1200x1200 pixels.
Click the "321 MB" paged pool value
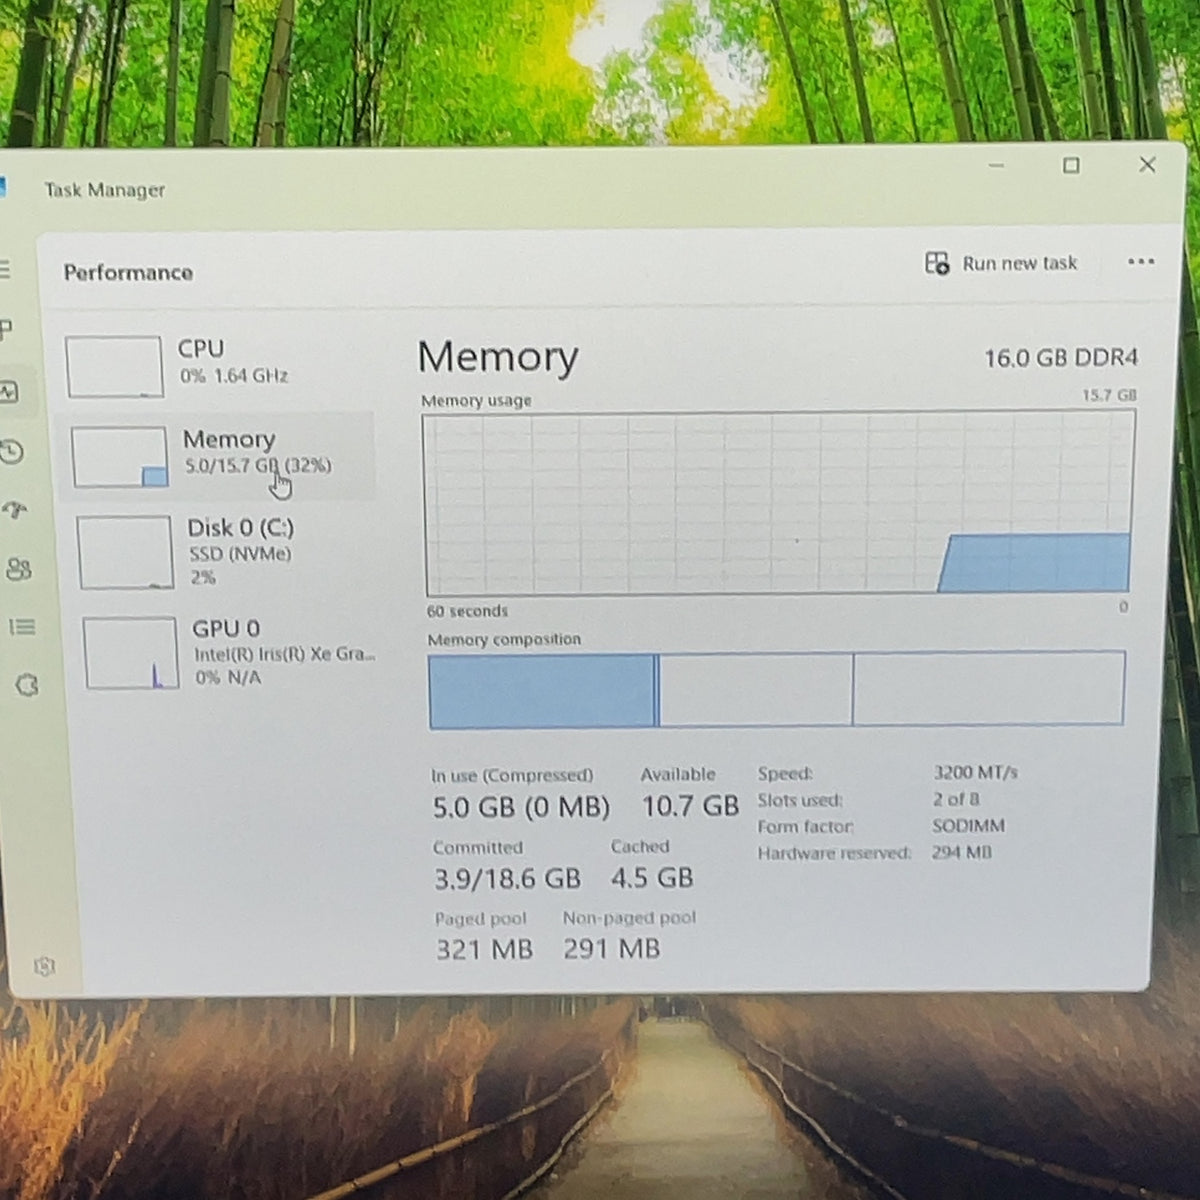[484, 950]
